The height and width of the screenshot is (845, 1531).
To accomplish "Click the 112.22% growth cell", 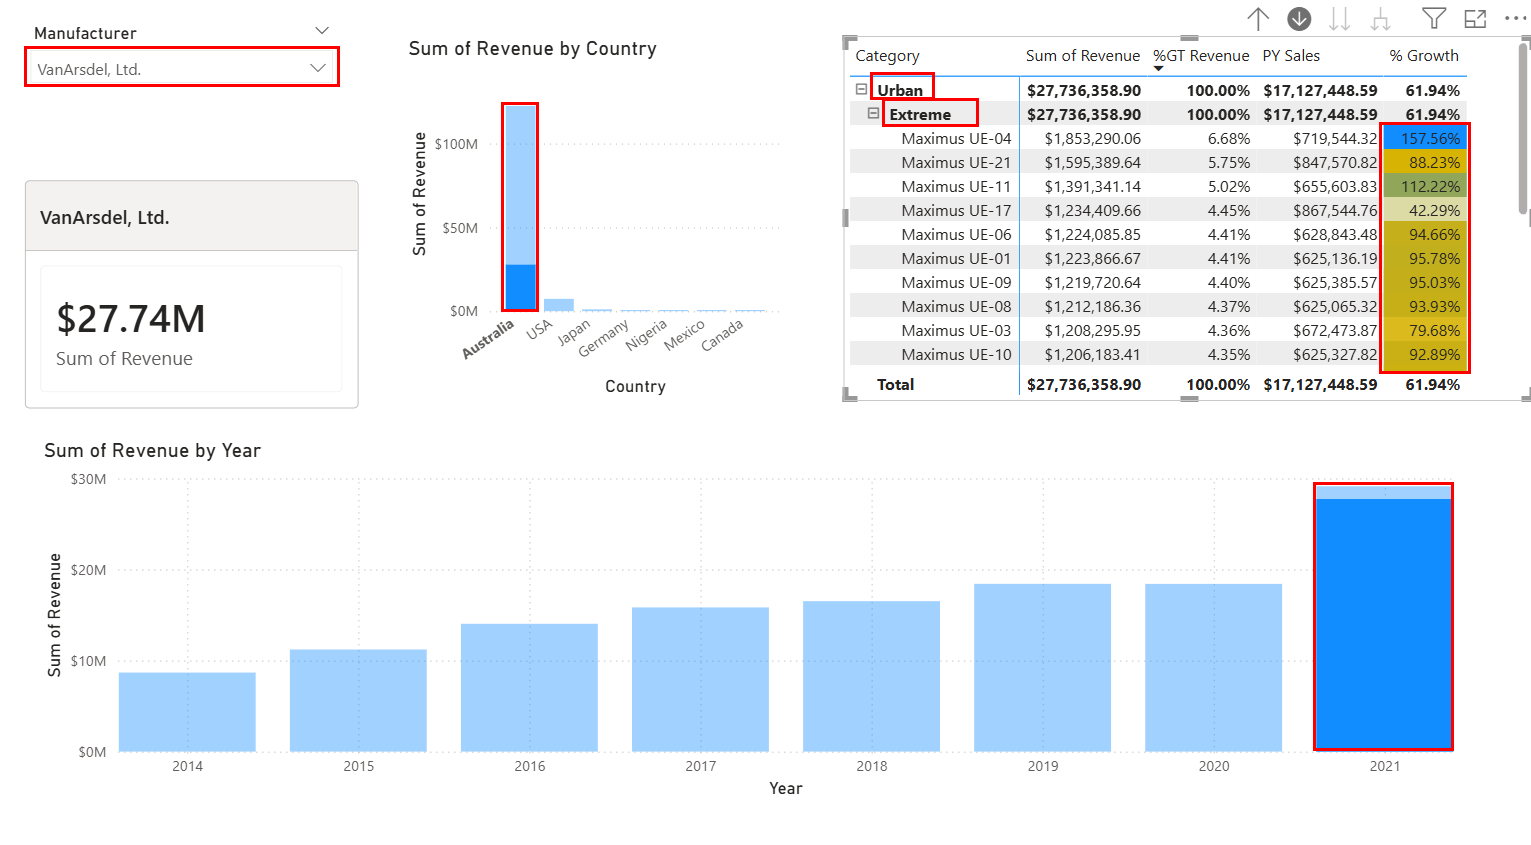I will click(1424, 186).
